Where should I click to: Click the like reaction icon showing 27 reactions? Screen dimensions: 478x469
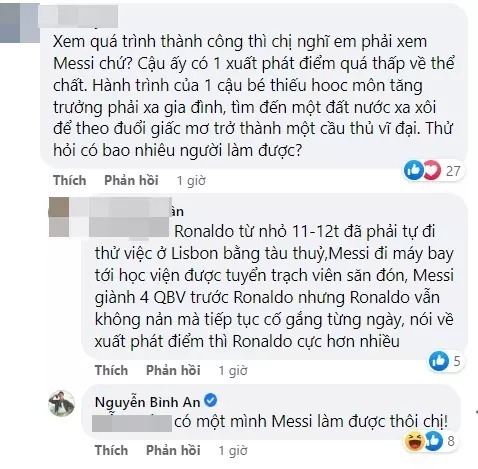[413, 170]
